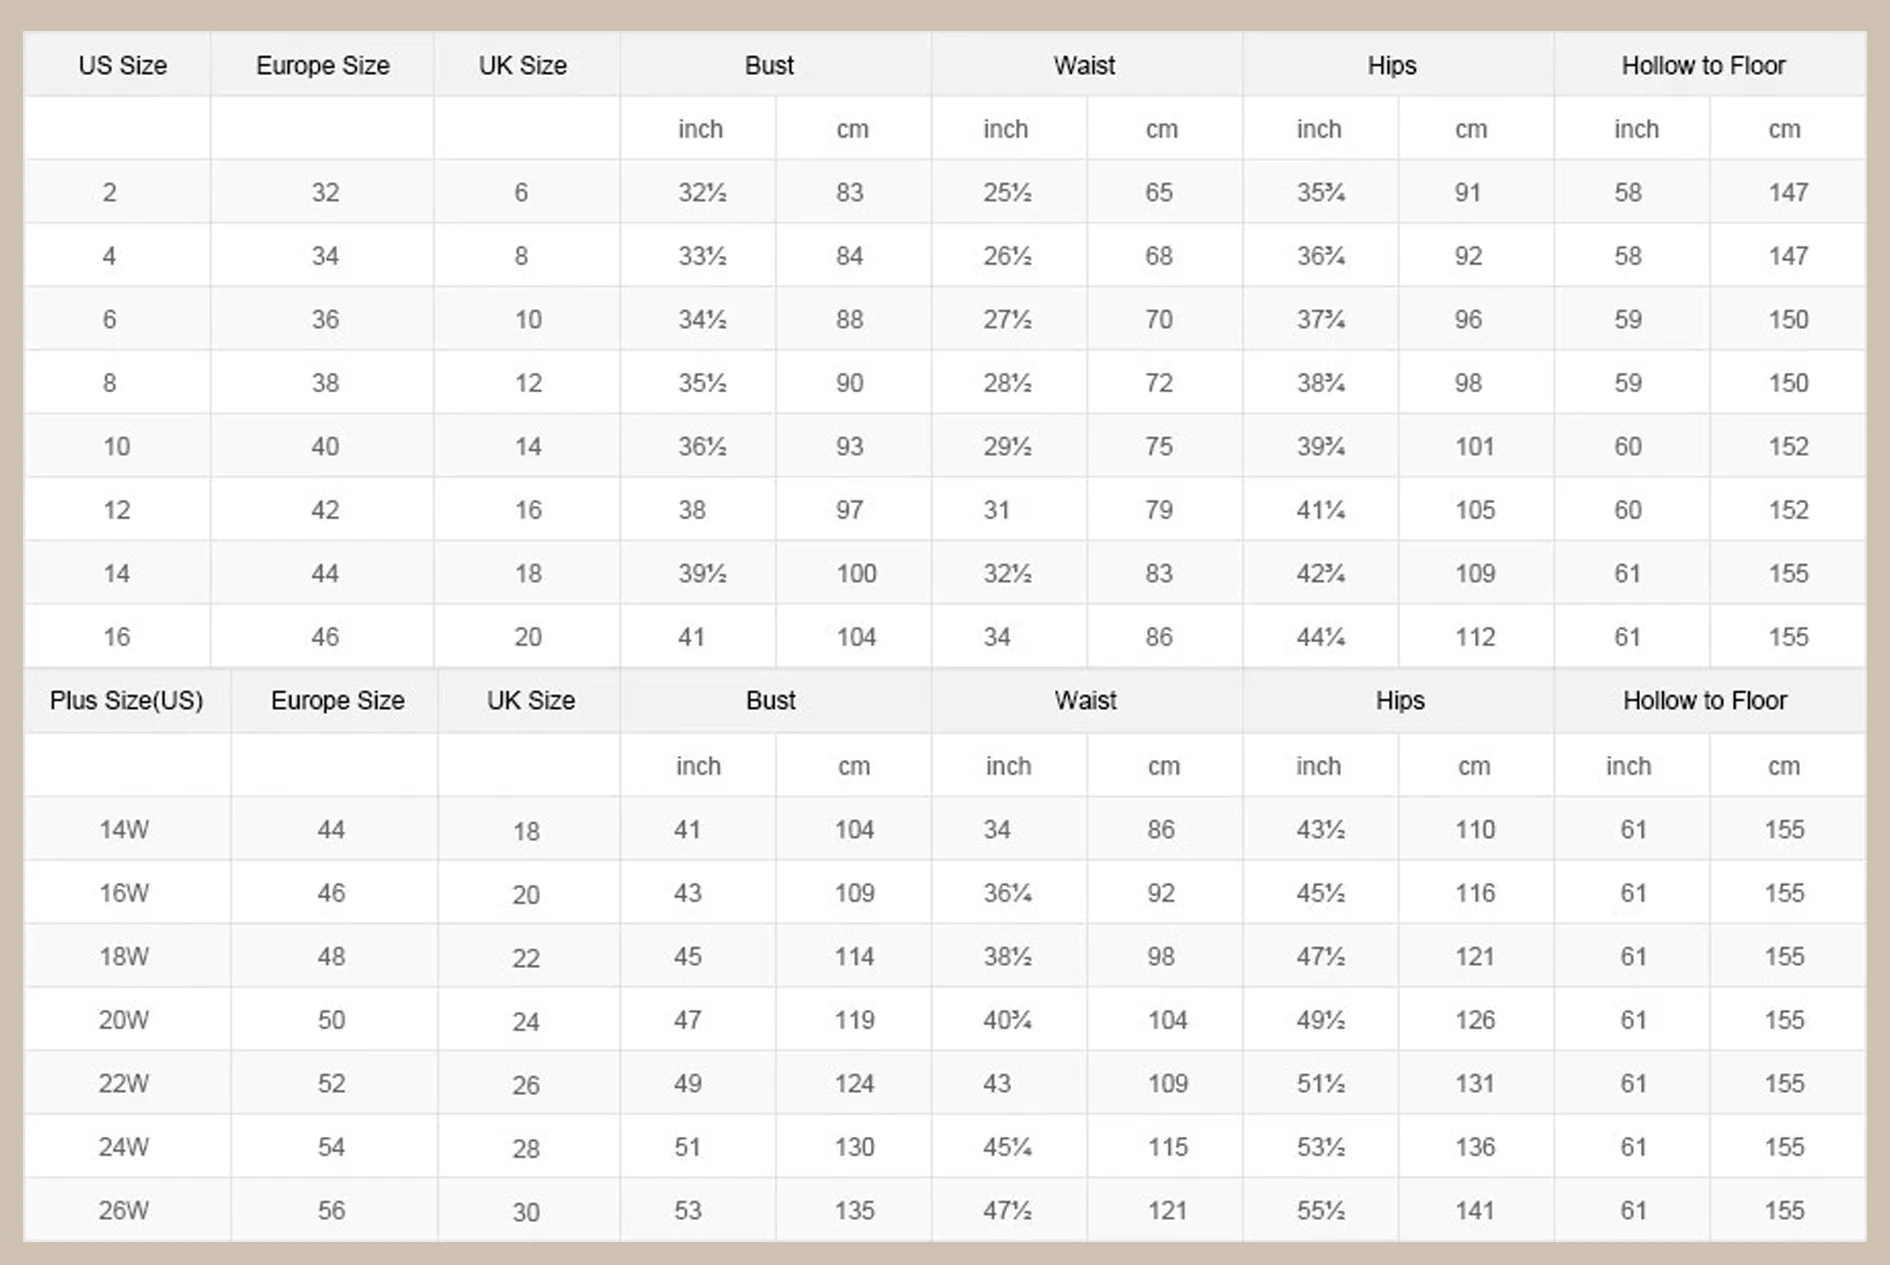Image resolution: width=1890 pixels, height=1265 pixels.
Task: Click Europe Size header in top table
Action: [323, 66]
